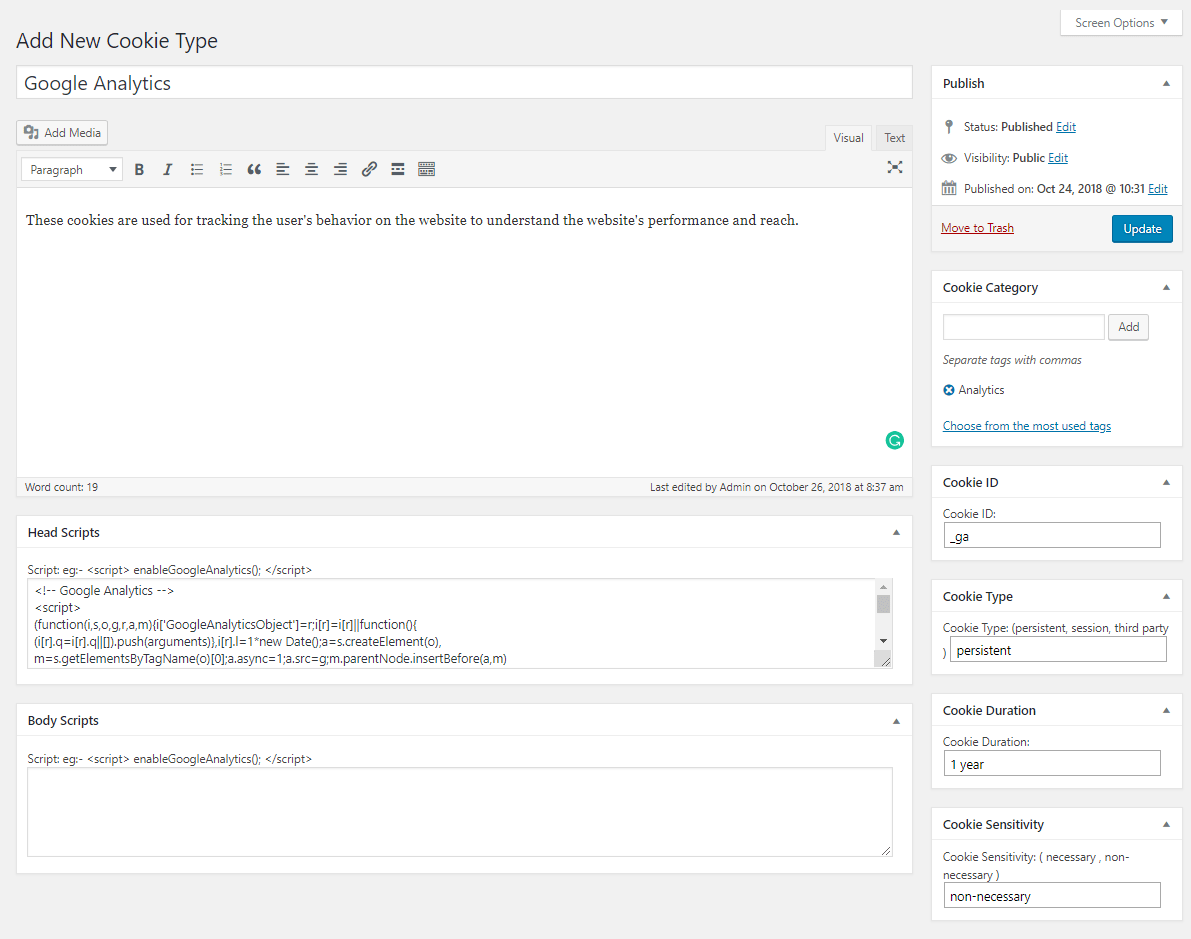Insert a hyperlink
1191x939 pixels.
coord(369,169)
